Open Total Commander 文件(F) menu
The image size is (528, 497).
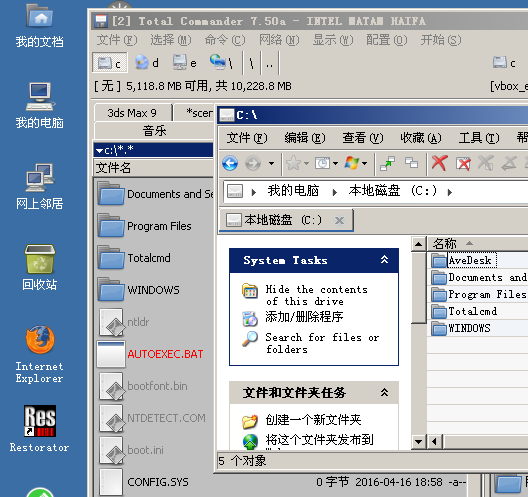coord(117,40)
